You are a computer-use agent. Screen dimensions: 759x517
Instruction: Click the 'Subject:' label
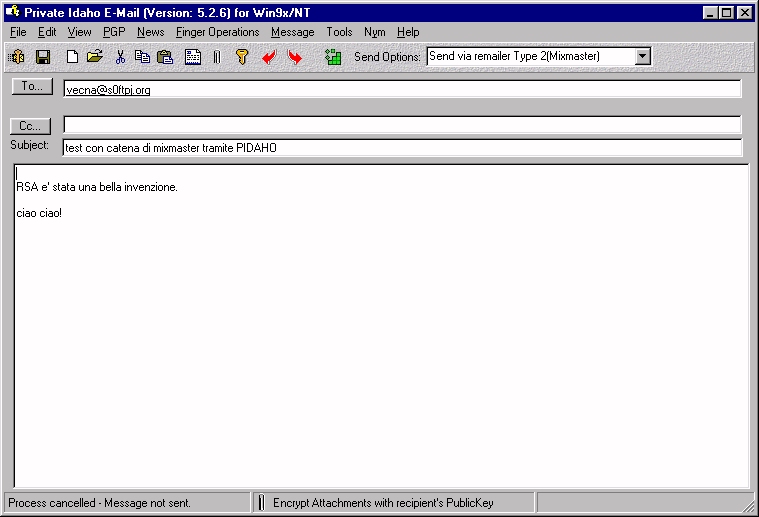30,145
